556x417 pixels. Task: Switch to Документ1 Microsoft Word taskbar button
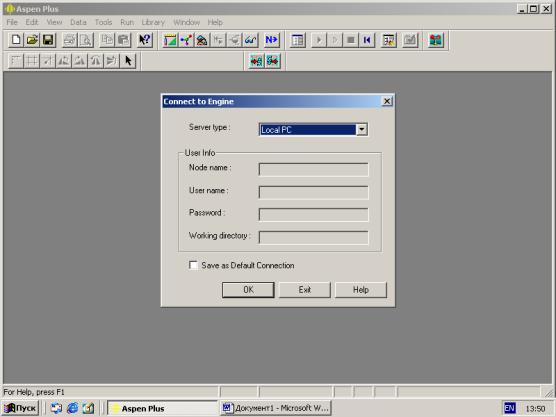pyautogui.click(x=275, y=408)
